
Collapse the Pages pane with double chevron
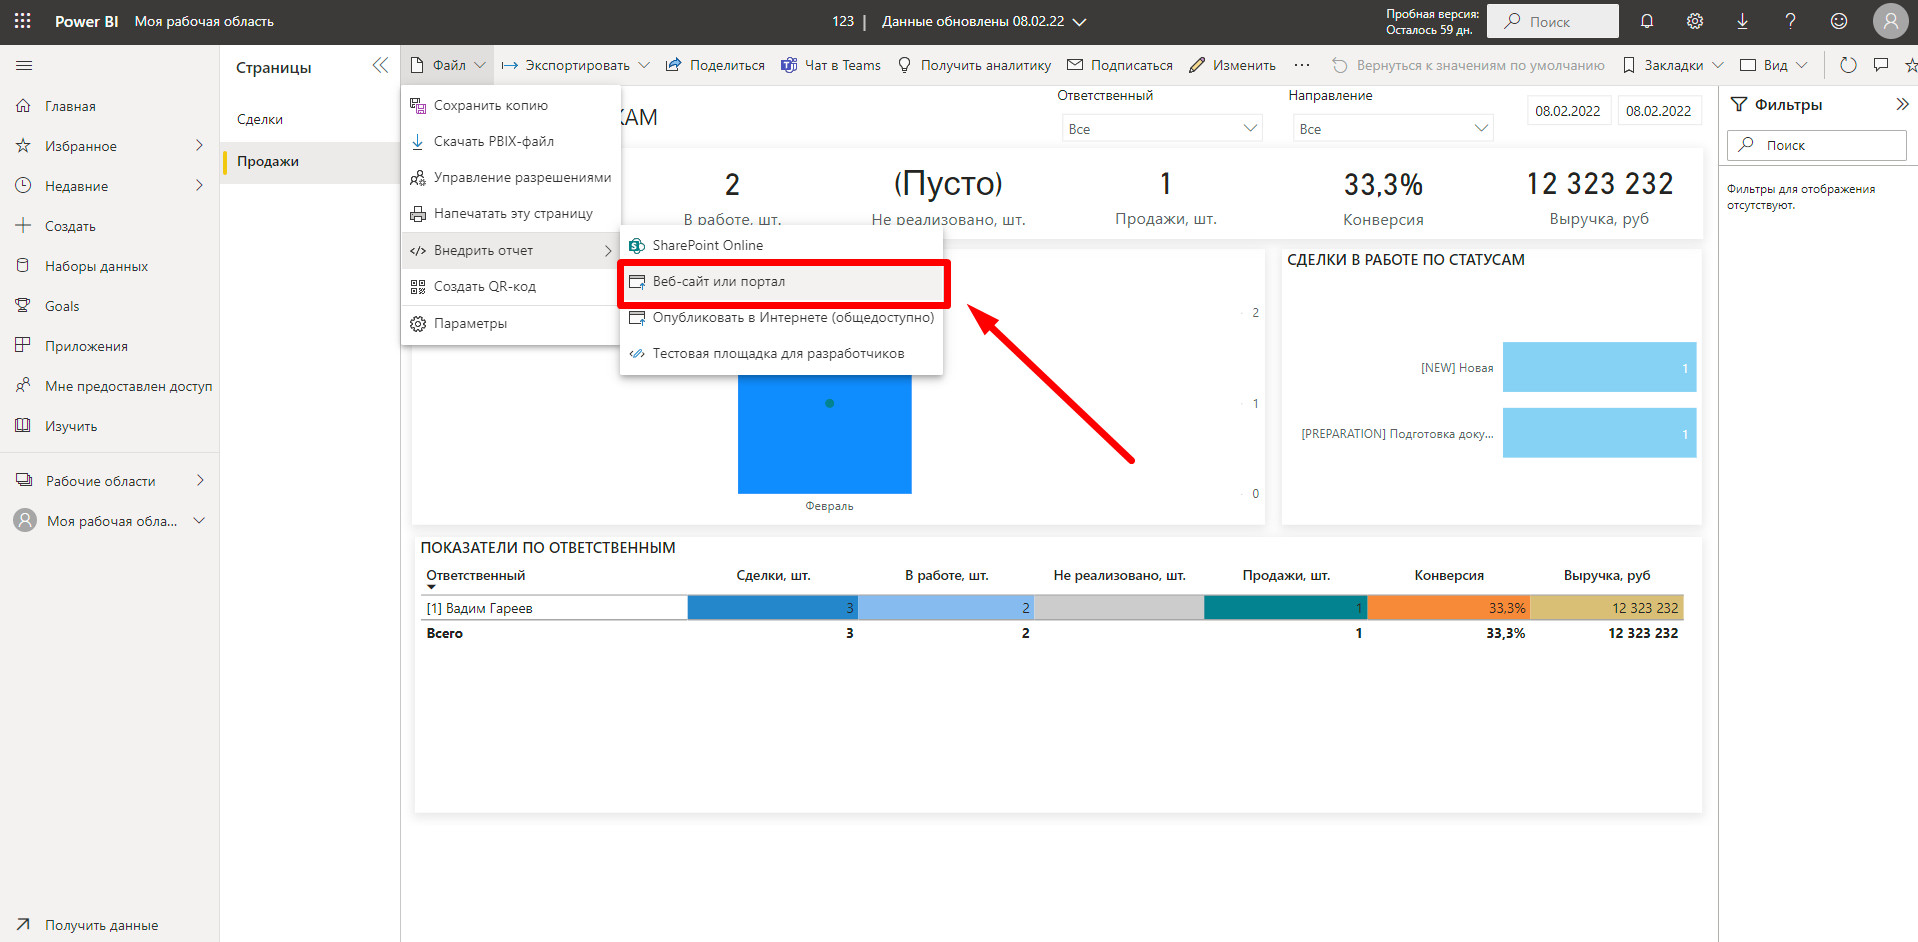[x=380, y=66]
